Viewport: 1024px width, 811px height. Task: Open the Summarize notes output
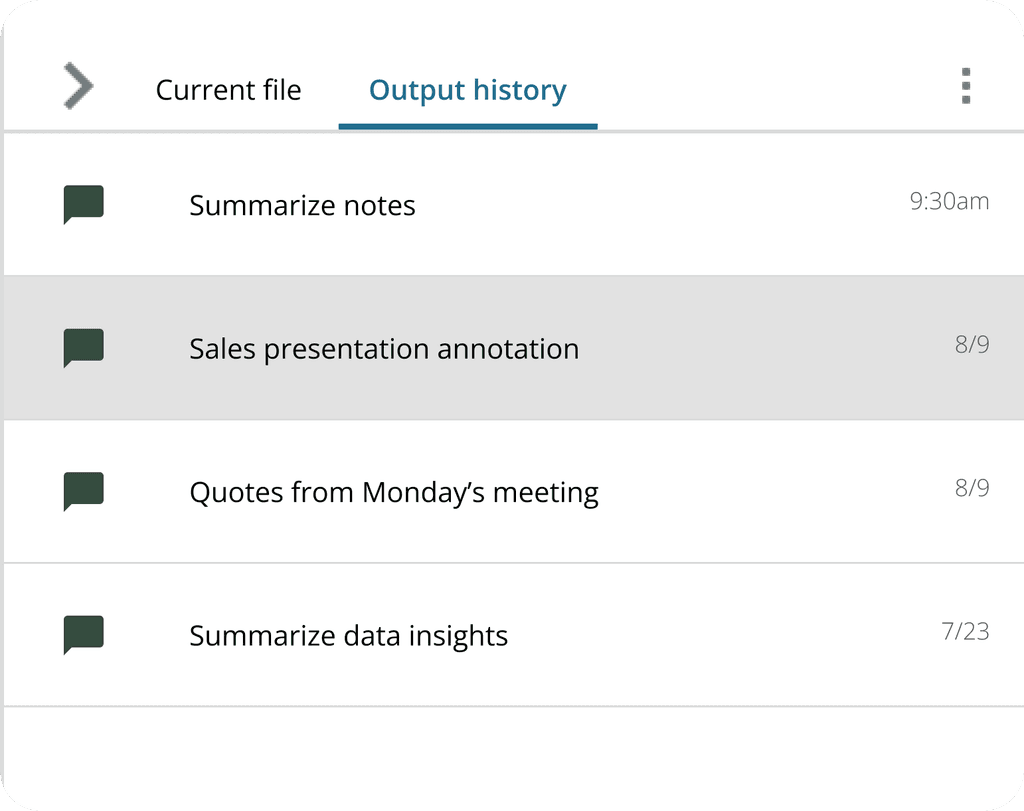pyautogui.click(x=302, y=206)
